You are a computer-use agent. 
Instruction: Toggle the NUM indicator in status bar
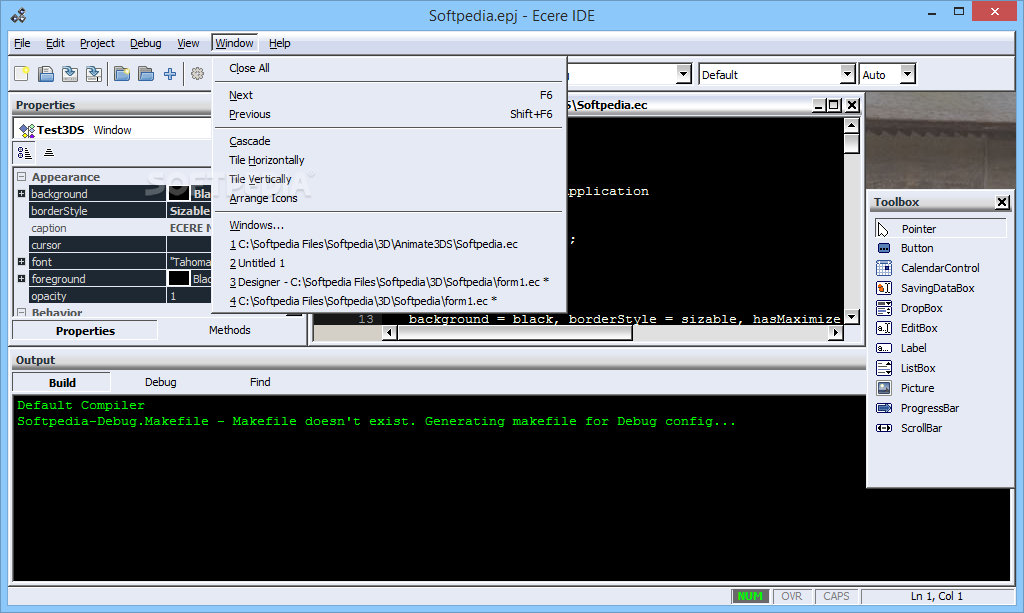(750, 596)
